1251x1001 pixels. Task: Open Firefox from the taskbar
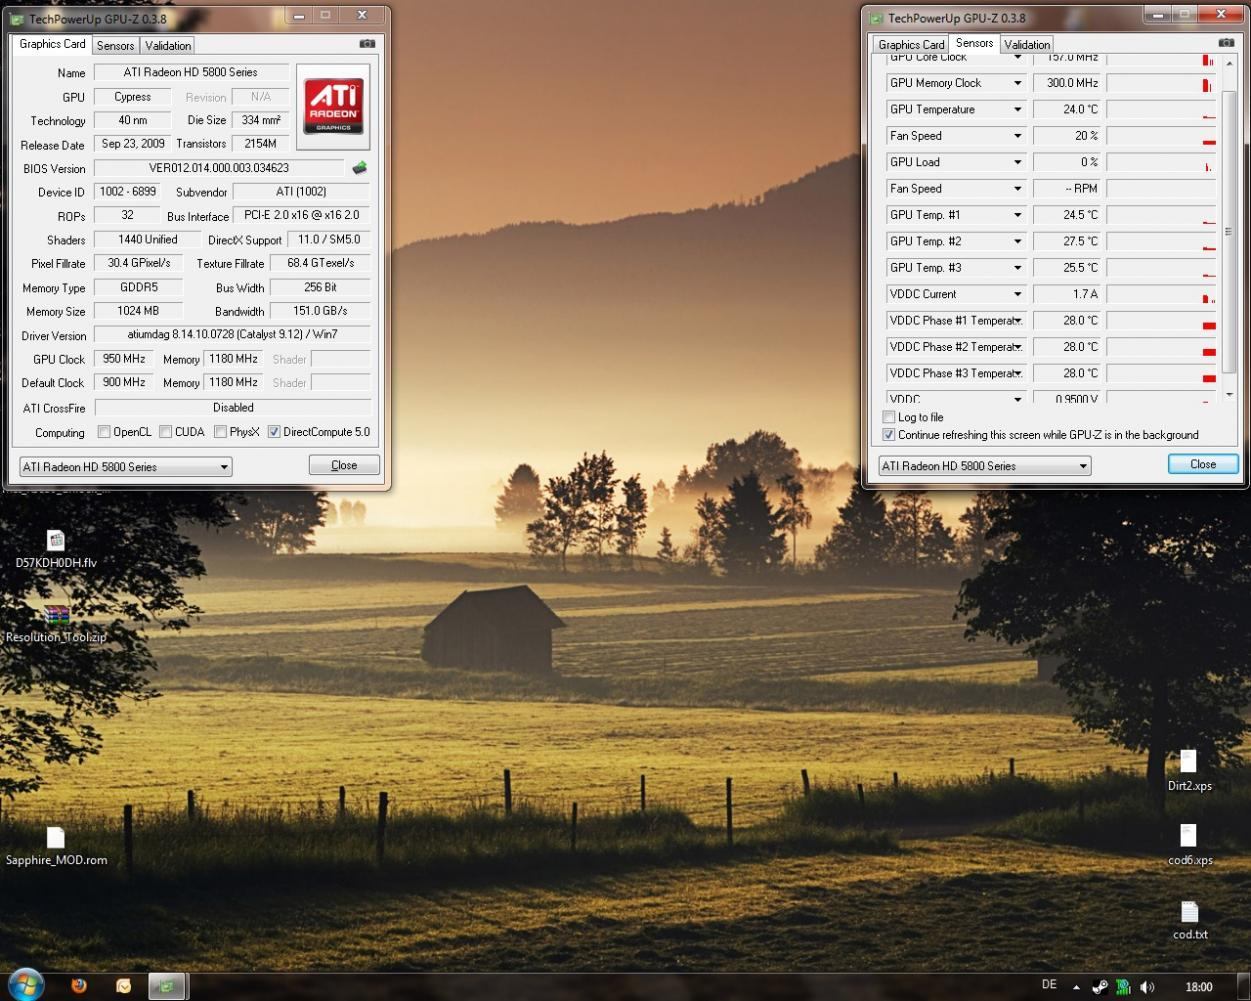tap(79, 986)
